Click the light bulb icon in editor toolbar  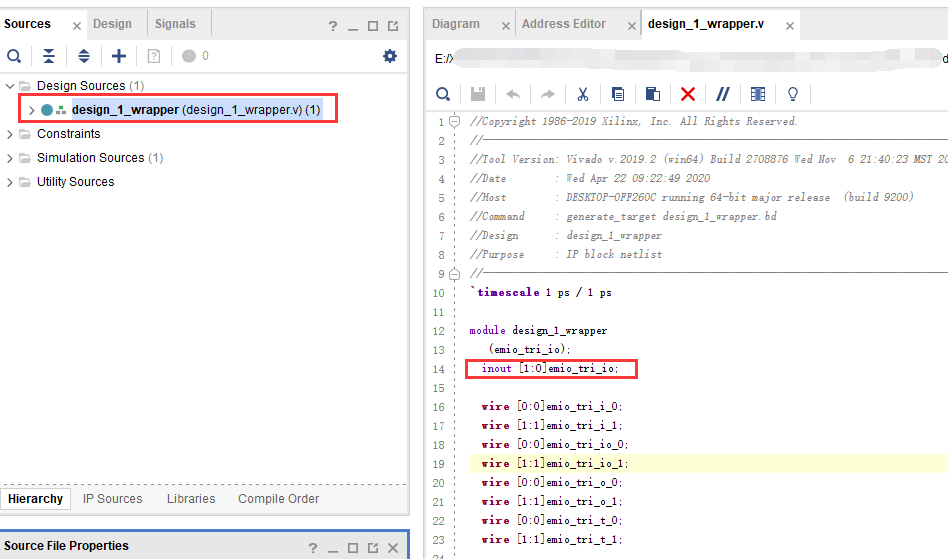(x=793, y=94)
